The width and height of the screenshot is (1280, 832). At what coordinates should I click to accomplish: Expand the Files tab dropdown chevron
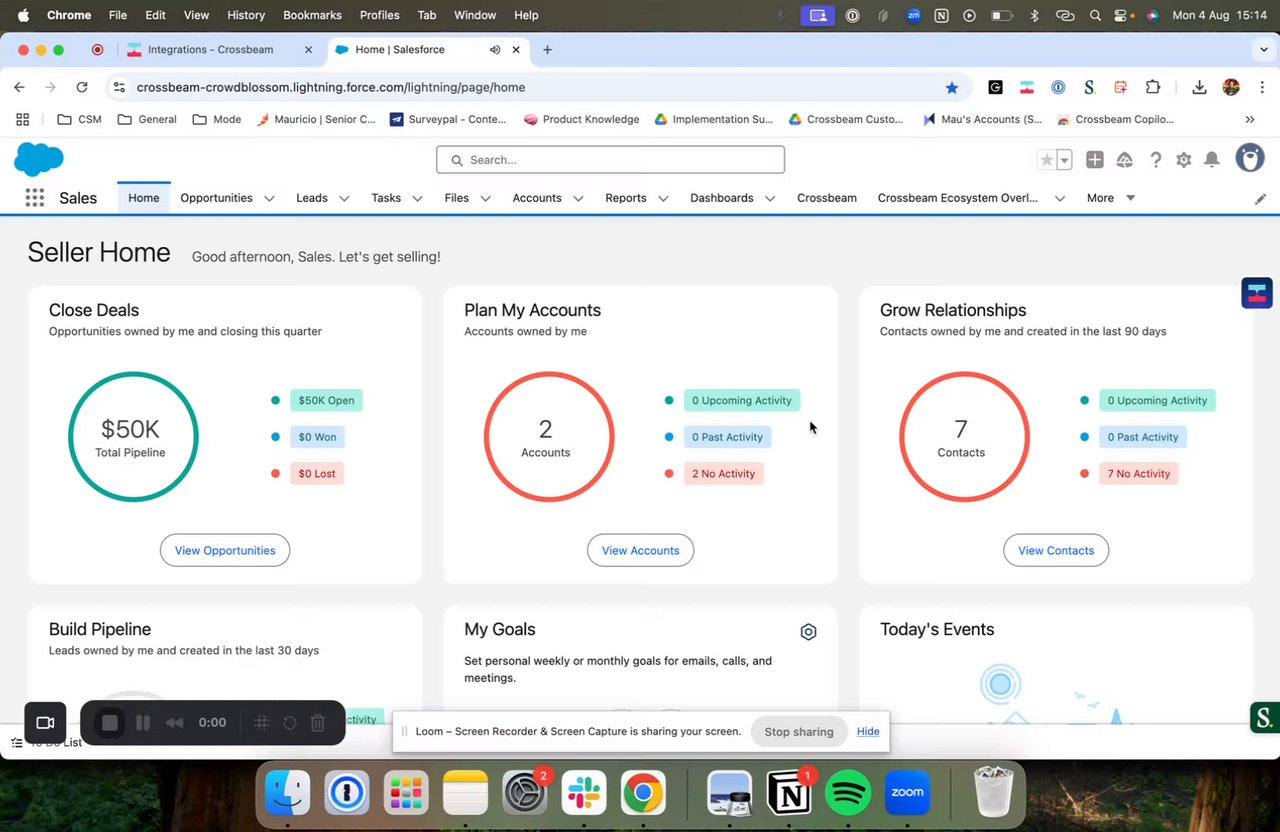click(x=485, y=199)
